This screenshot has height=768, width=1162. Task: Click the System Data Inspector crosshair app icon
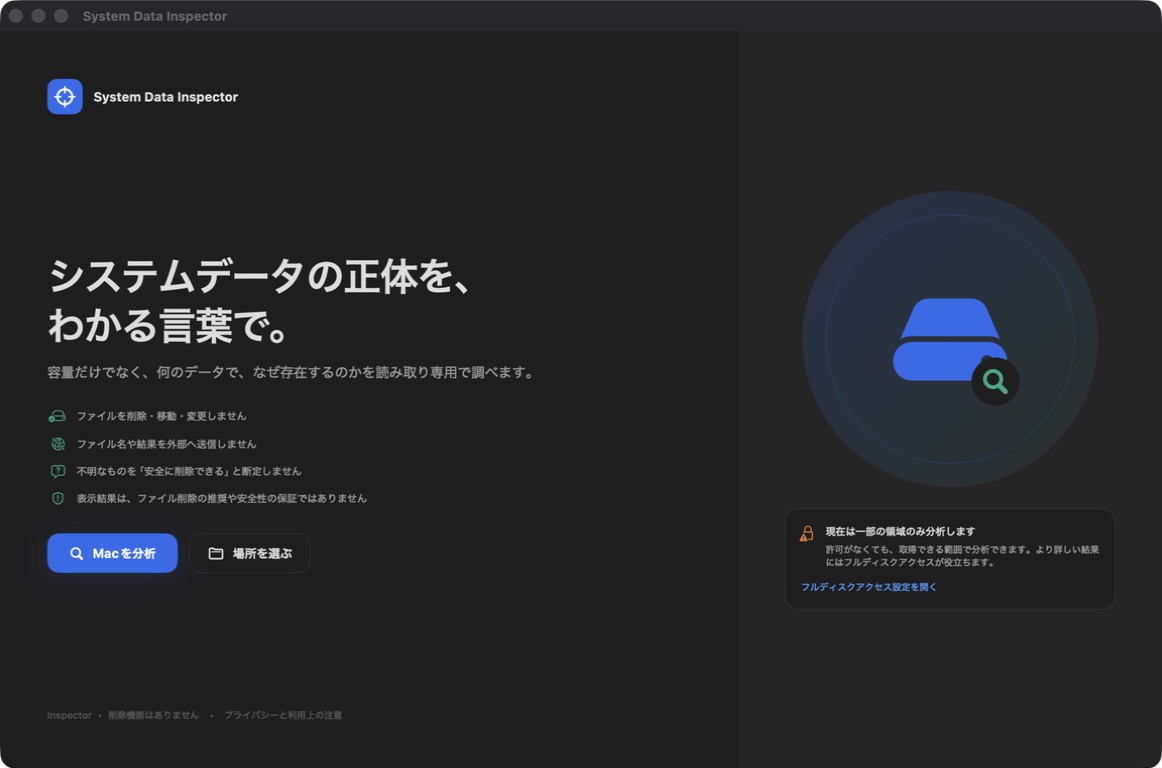pos(64,96)
